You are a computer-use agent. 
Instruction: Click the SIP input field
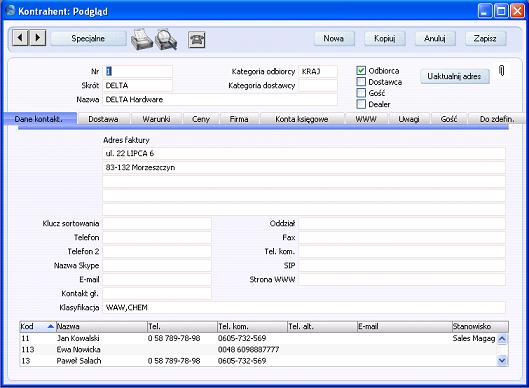click(x=402, y=266)
